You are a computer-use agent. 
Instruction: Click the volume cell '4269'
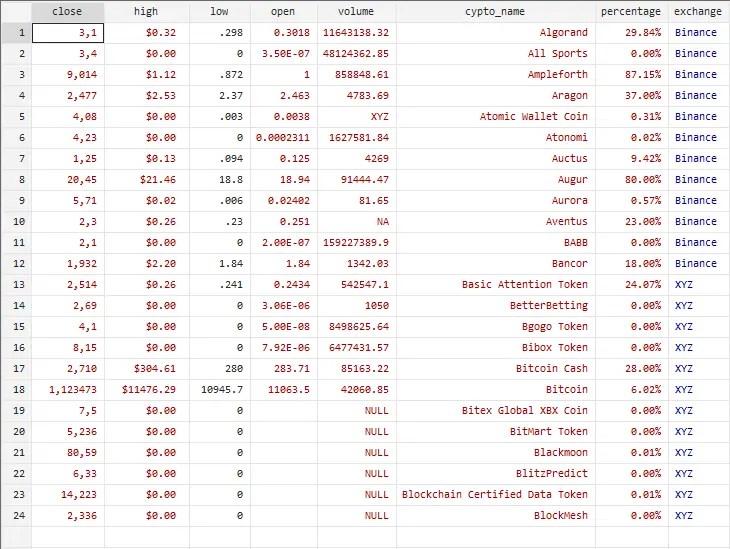click(x=357, y=158)
